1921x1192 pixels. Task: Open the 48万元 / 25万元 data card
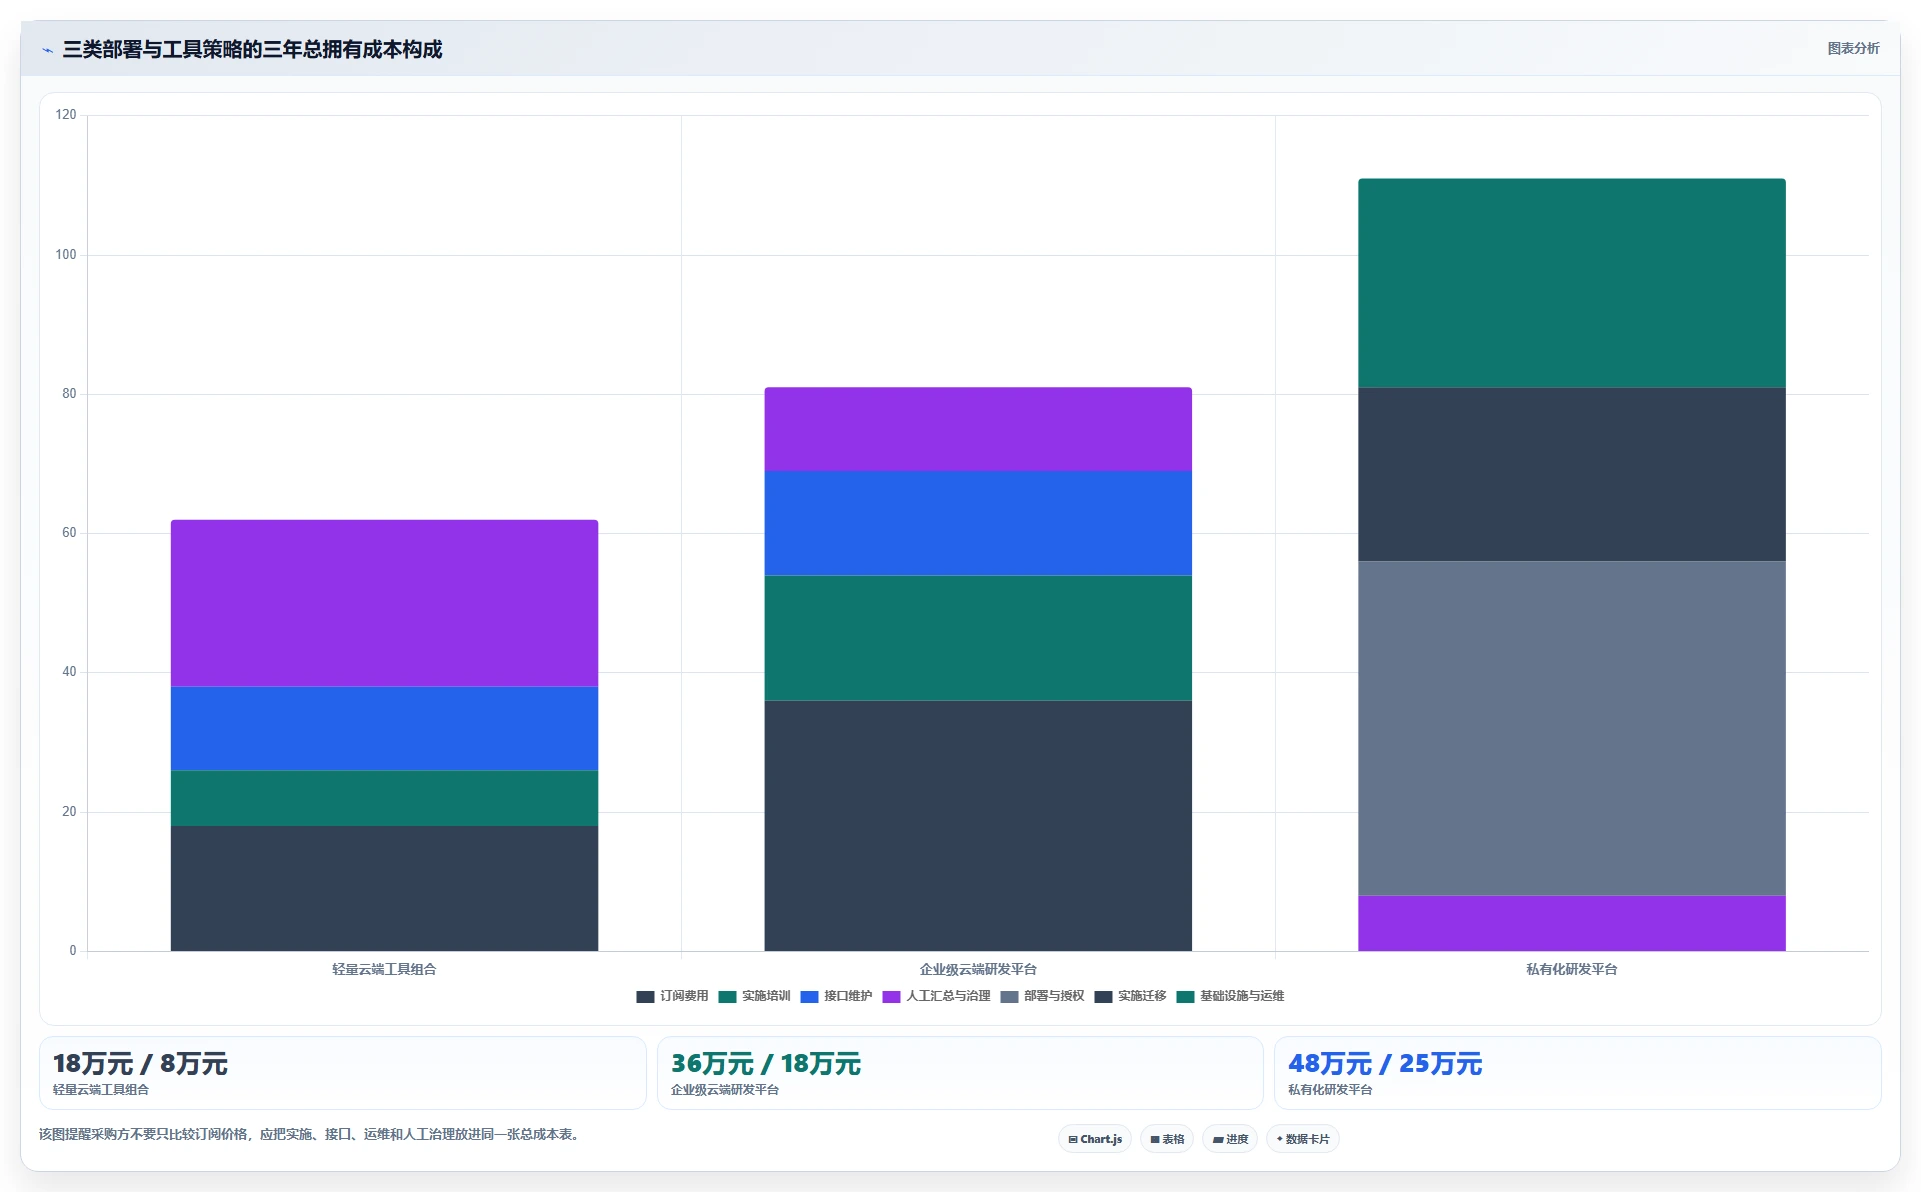click(1577, 1073)
